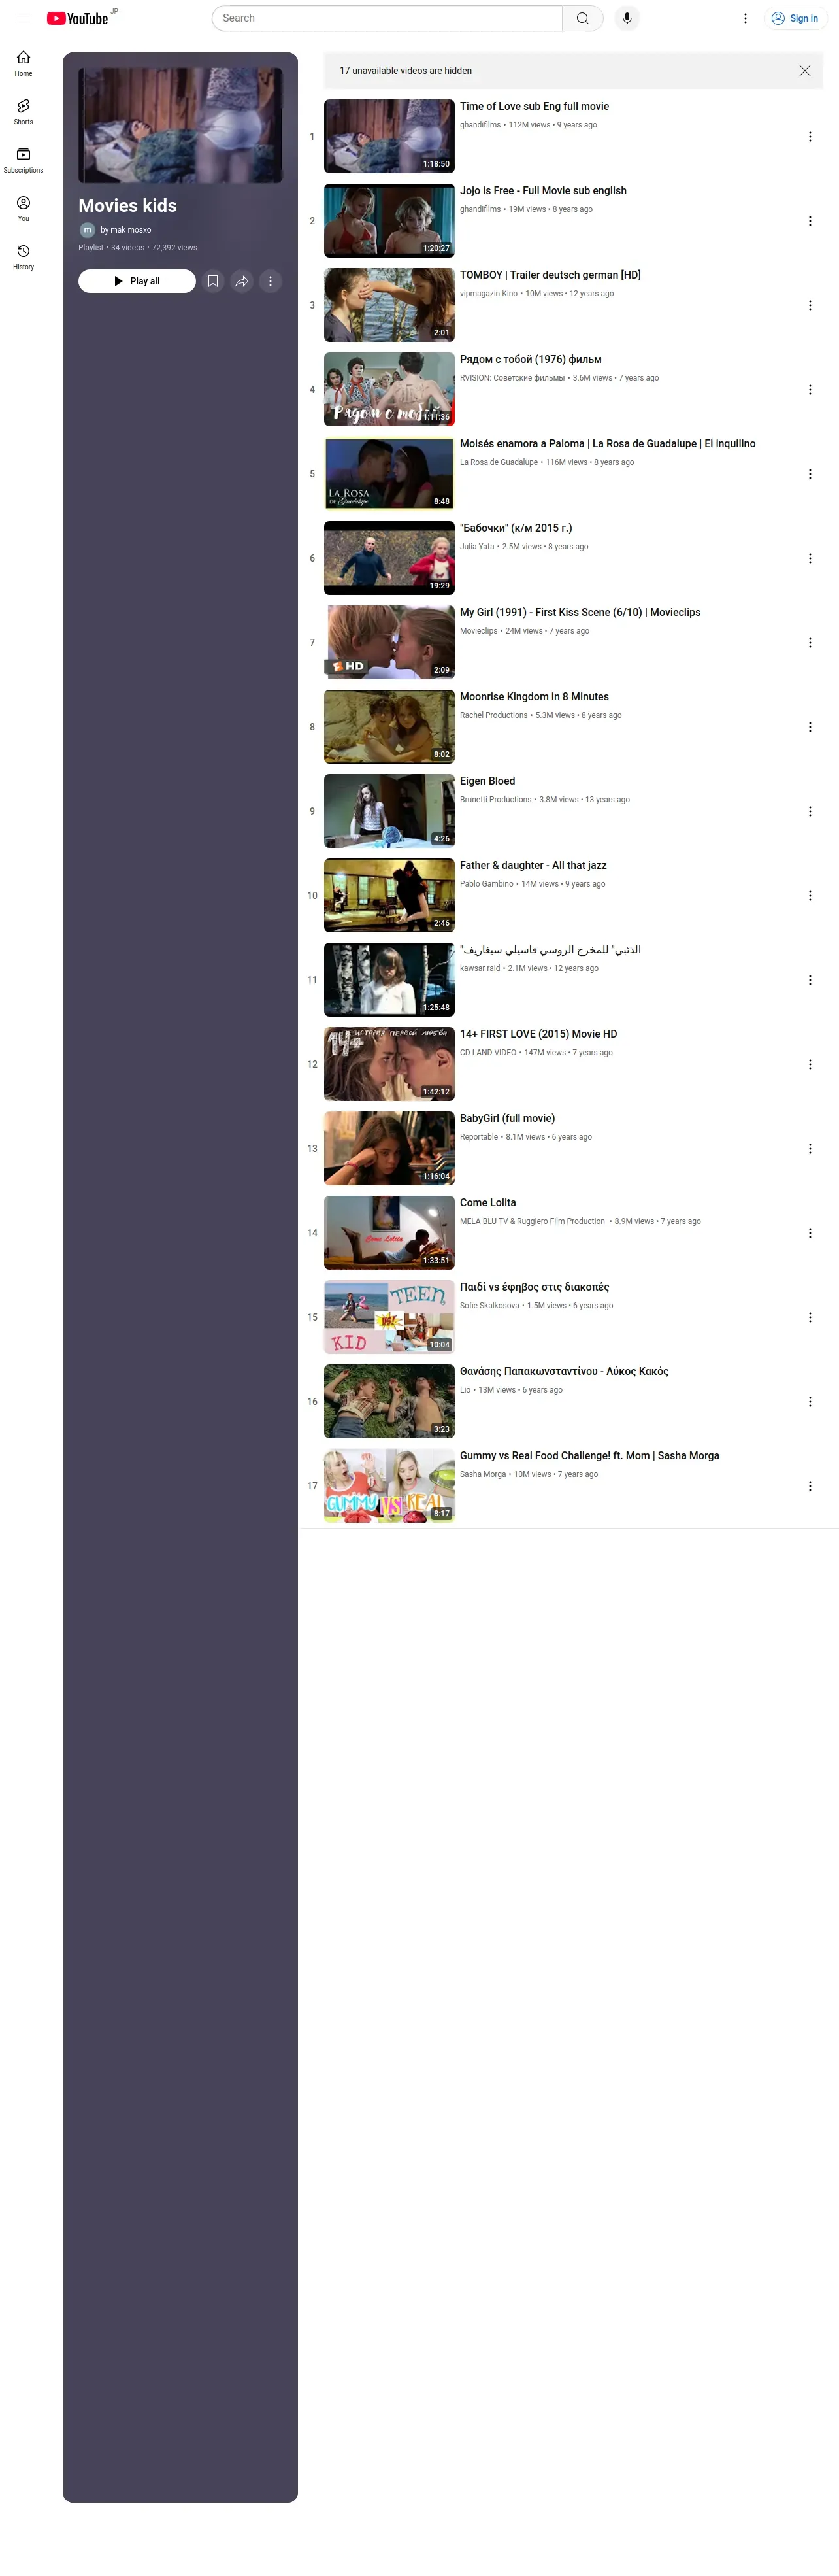Open the Brunetti Productions channel link
This screenshot has width=839, height=2576.
[x=495, y=800]
